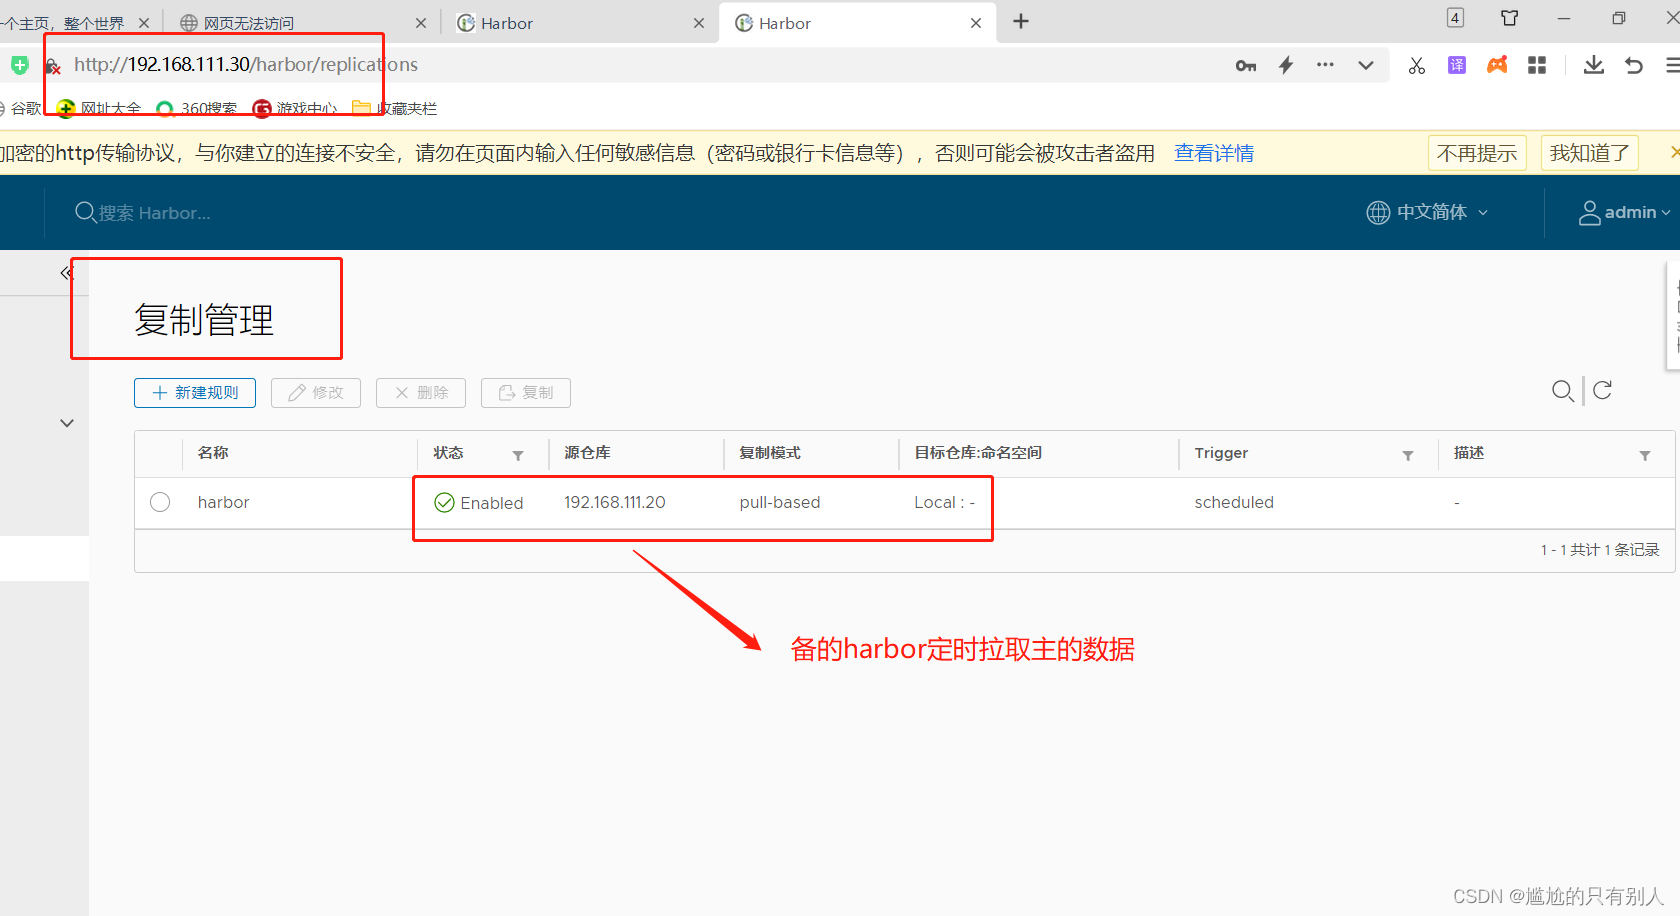
Task: Open the 收藏夹栏 bookmarks folder
Action: tap(395, 108)
